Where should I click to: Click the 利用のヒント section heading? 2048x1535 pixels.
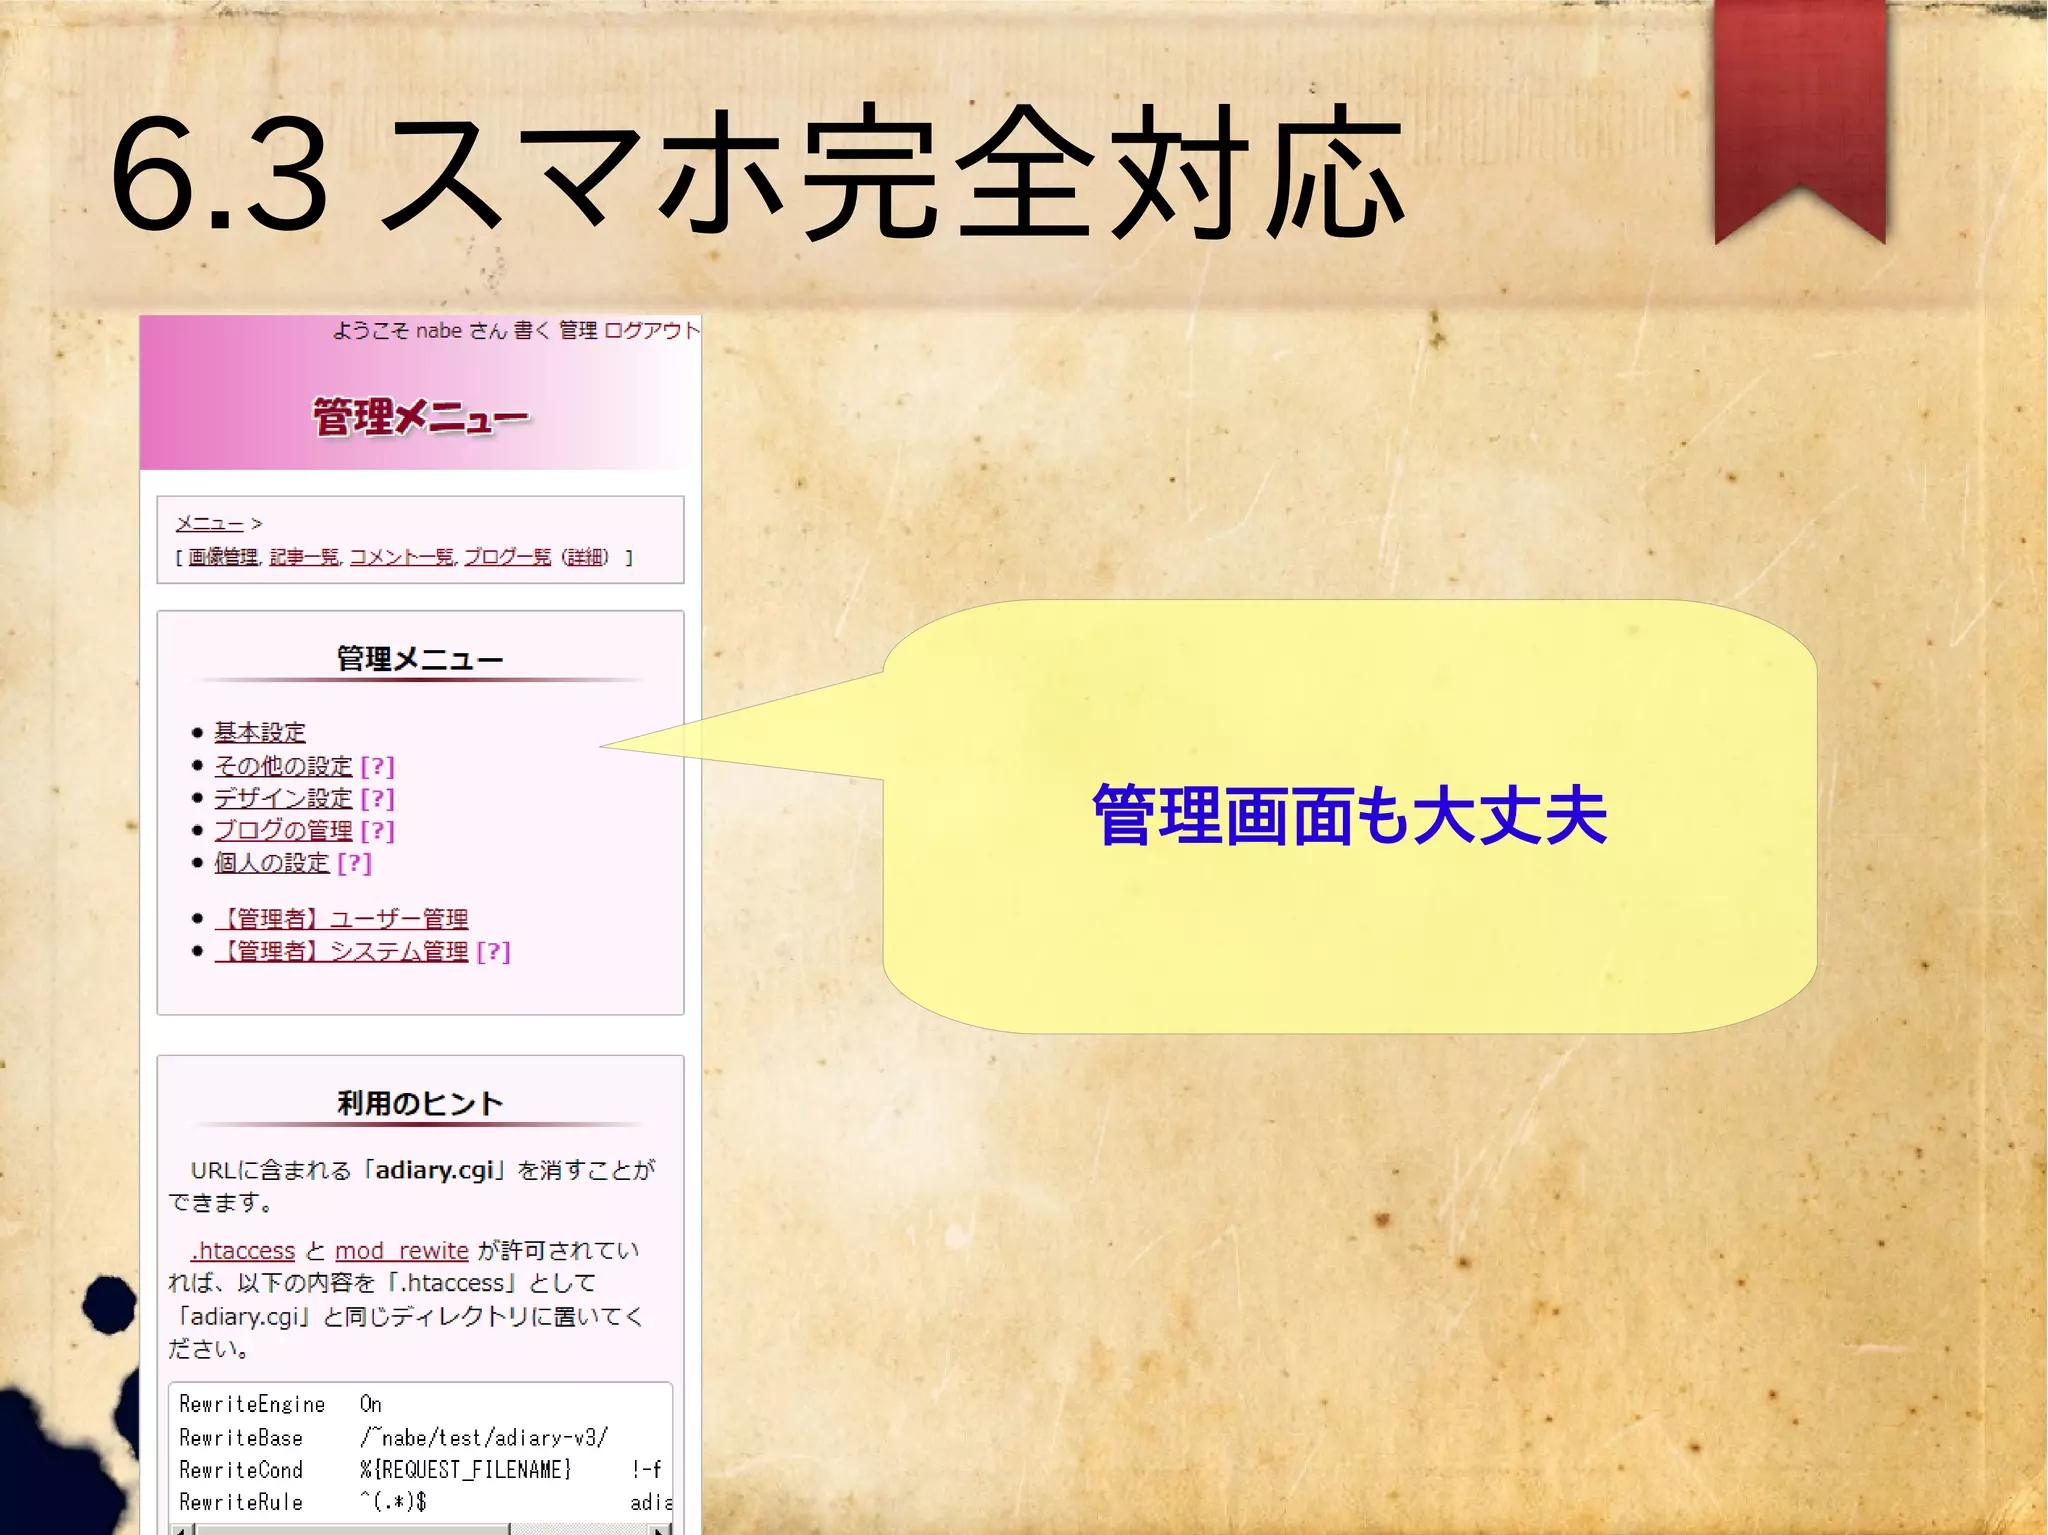pos(420,1103)
